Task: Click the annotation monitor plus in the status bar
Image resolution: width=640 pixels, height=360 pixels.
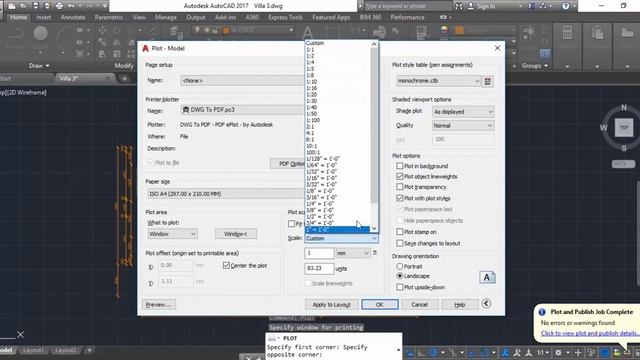Action: pyautogui.click(x=578, y=352)
